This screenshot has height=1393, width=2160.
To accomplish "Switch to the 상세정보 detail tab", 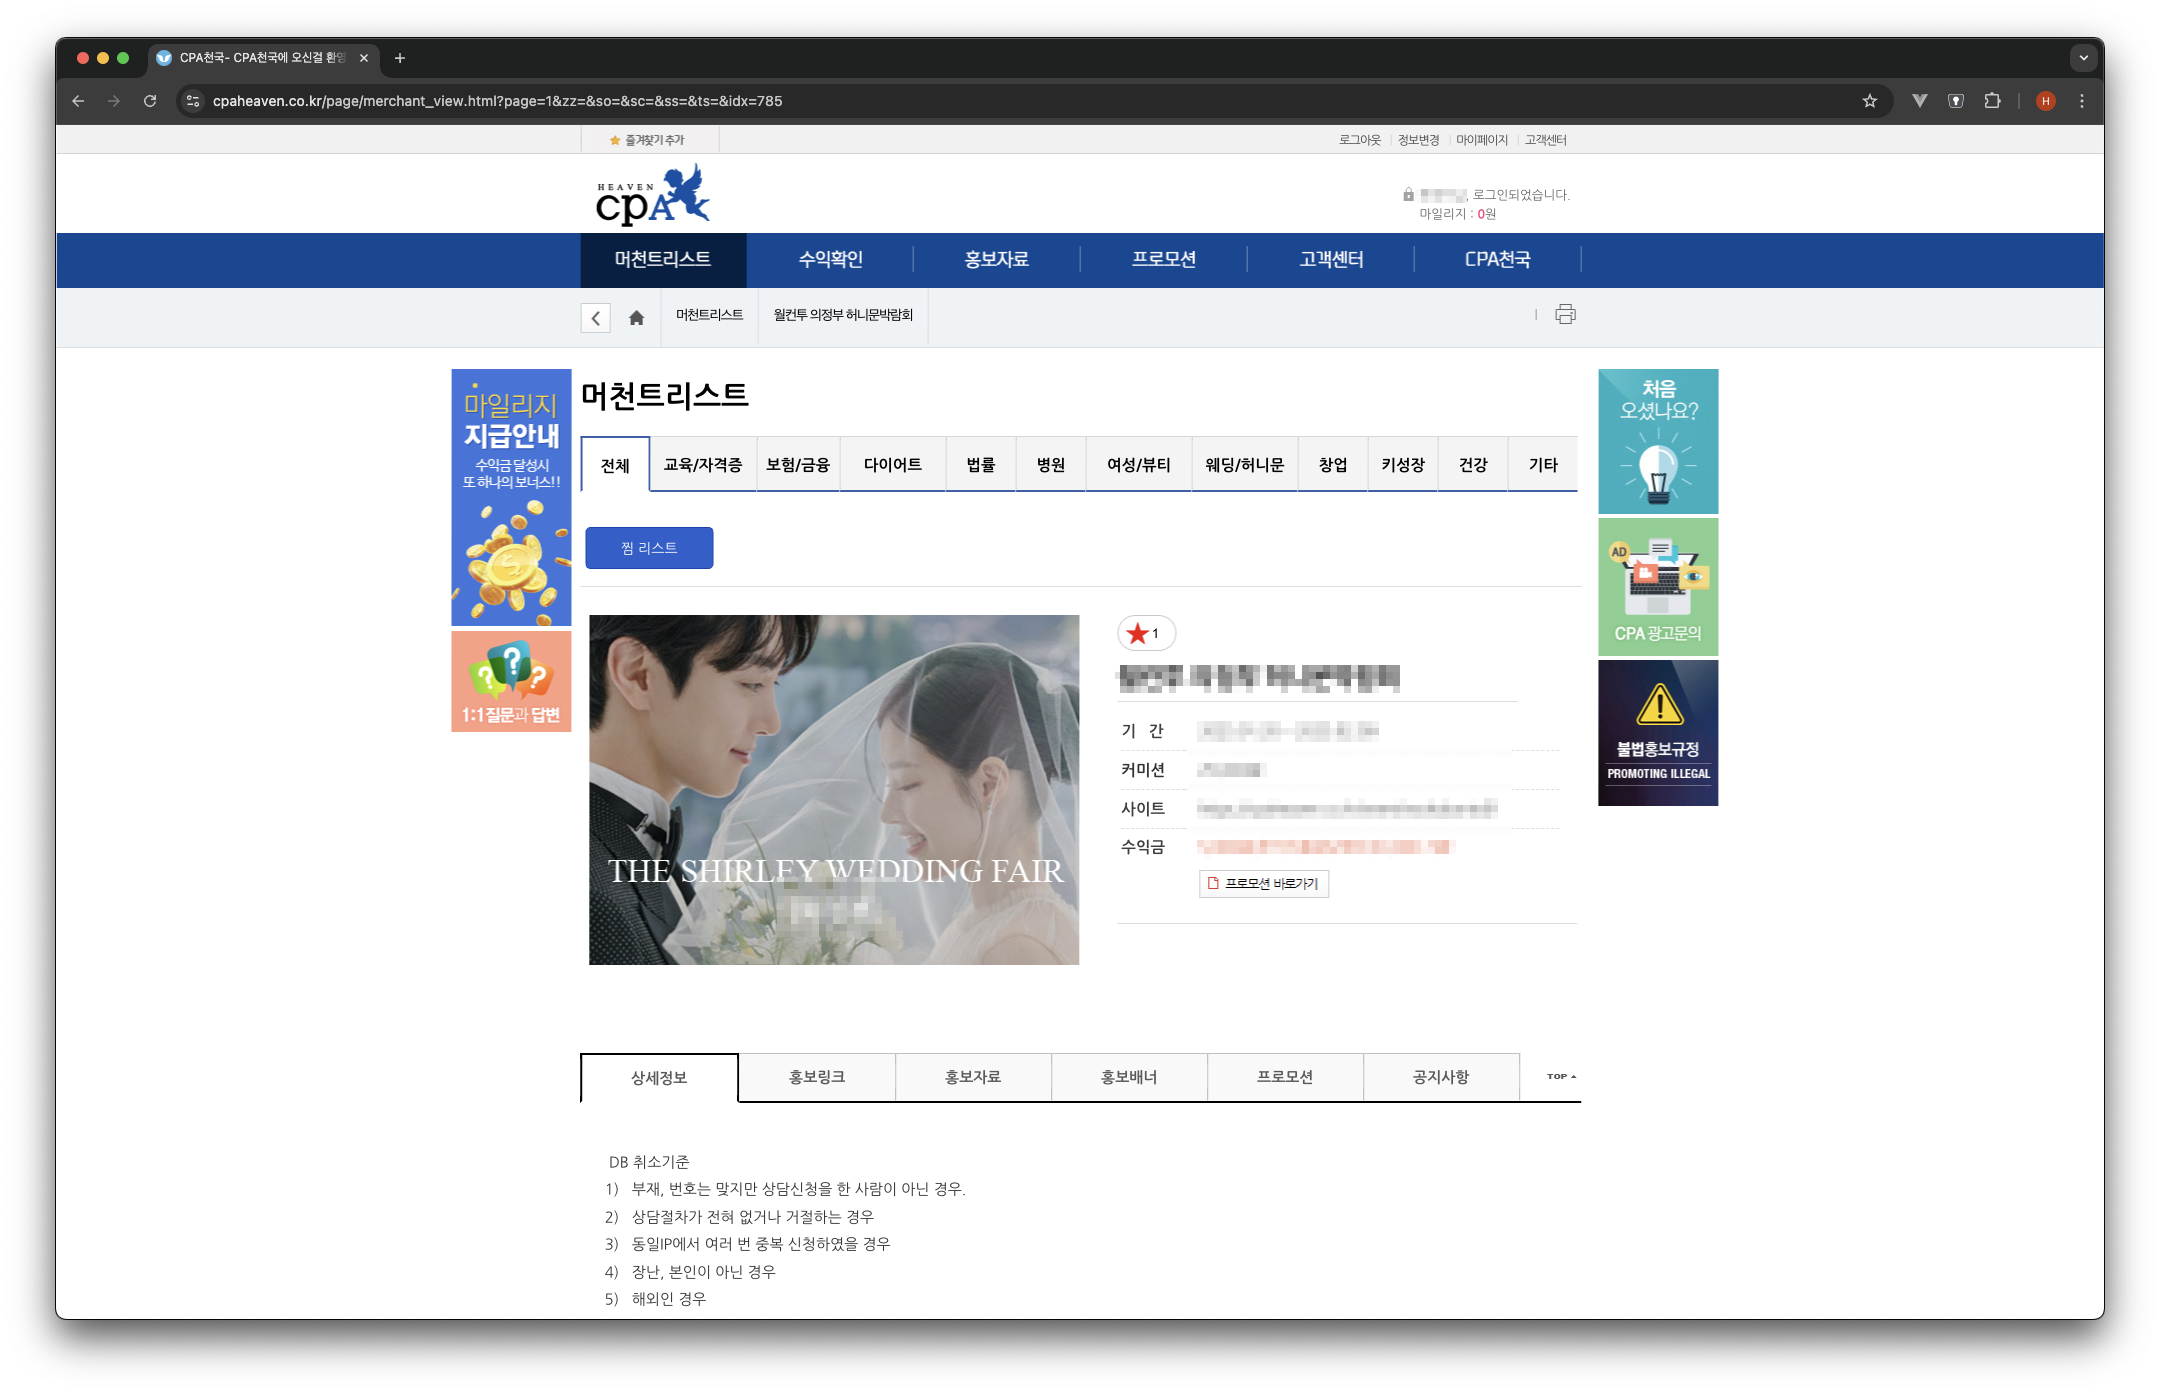I will (x=659, y=1078).
